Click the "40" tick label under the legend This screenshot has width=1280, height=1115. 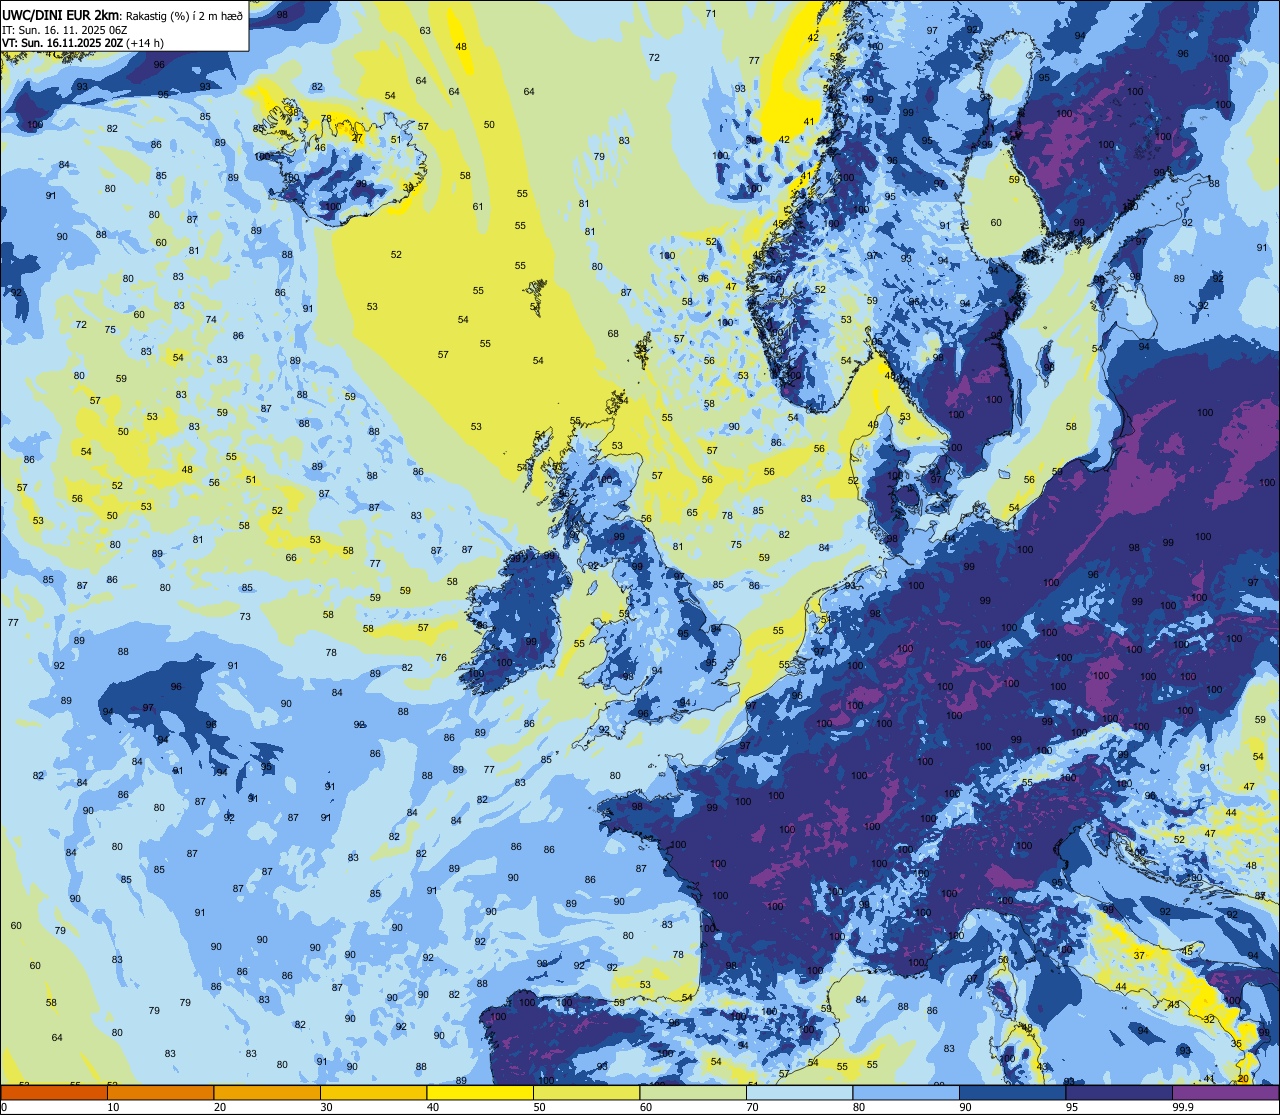coord(433,1107)
